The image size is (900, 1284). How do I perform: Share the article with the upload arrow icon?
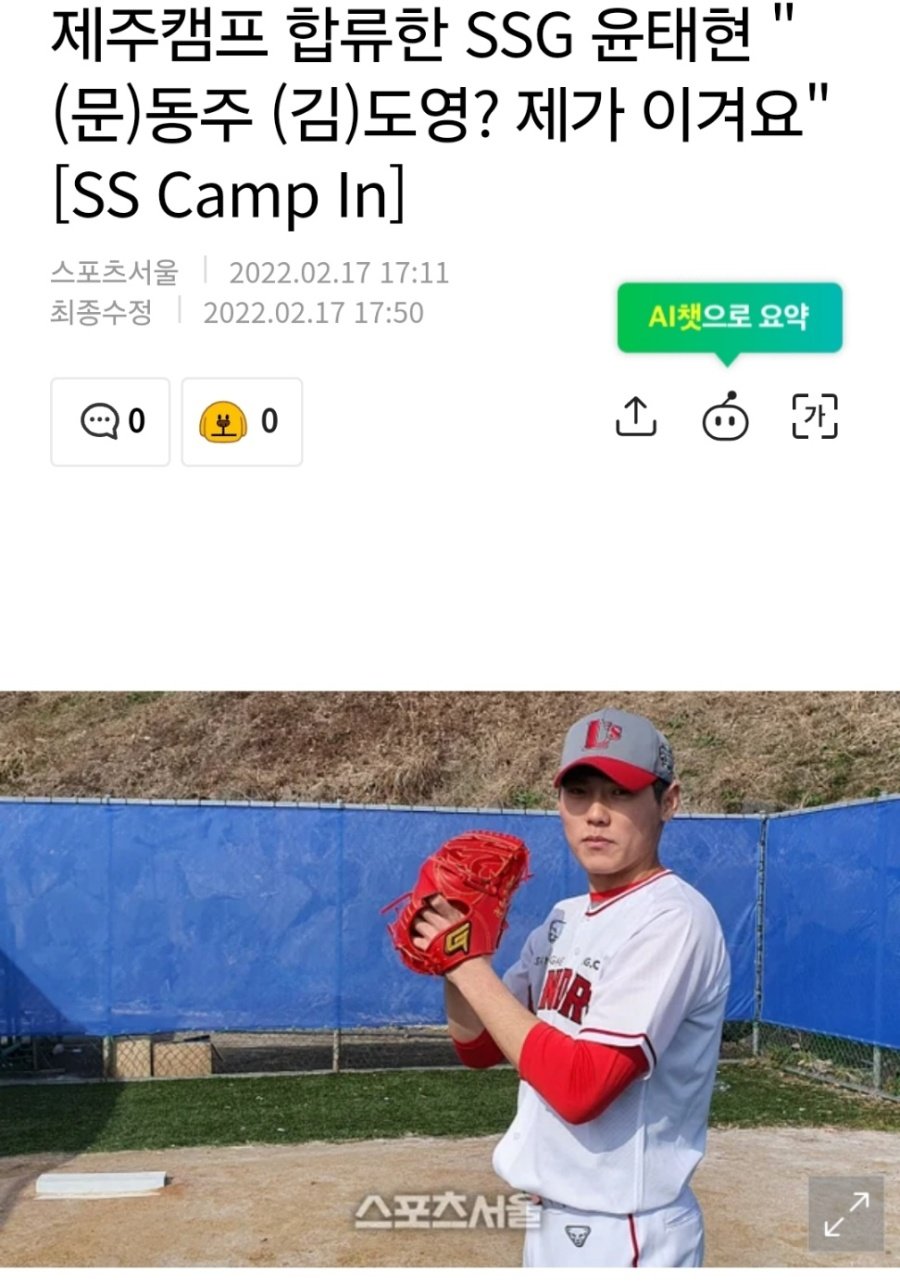[x=636, y=417]
